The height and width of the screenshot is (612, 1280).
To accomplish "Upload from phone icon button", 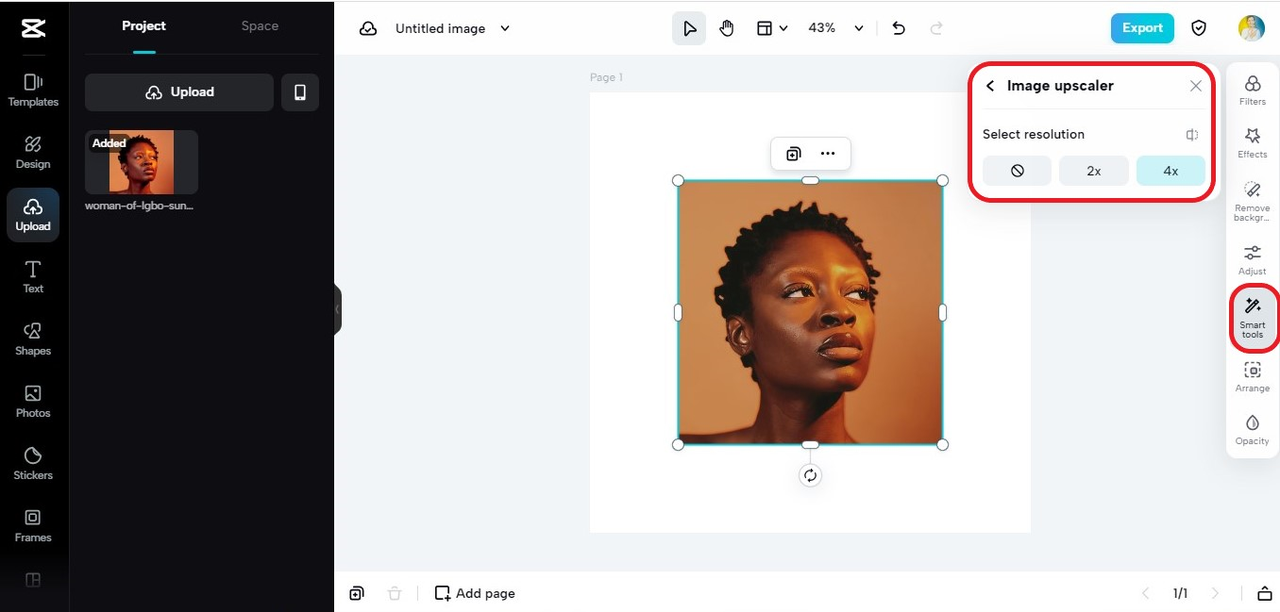I will tap(300, 92).
